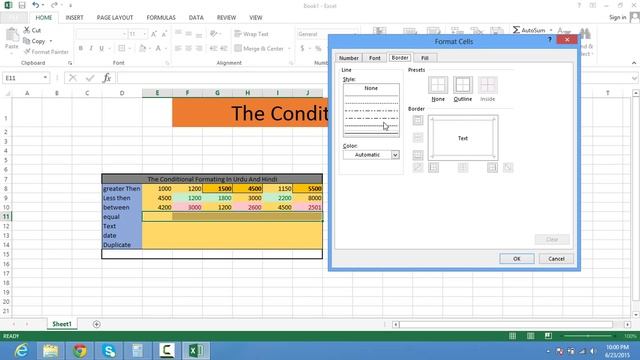Open the REVIEW ribbon tab
The height and width of the screenshot is (360, 640).
226,18
